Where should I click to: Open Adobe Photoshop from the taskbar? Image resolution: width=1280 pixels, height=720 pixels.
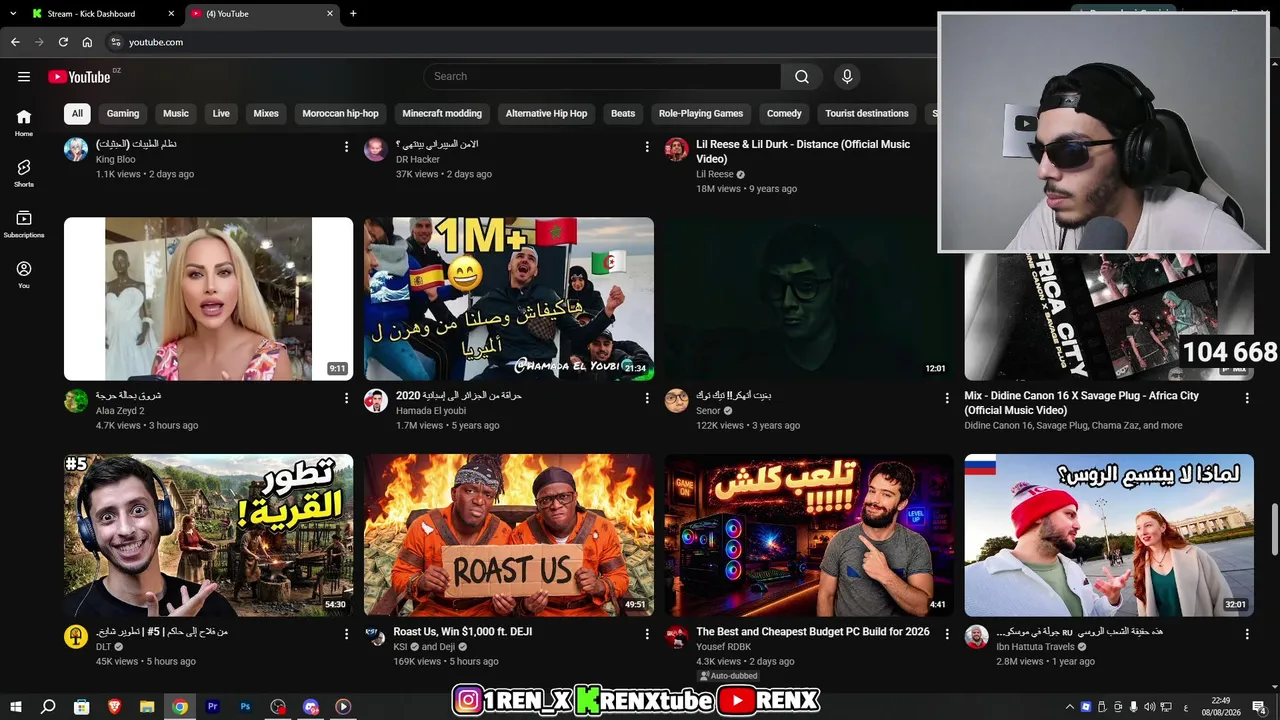[245, 706]
